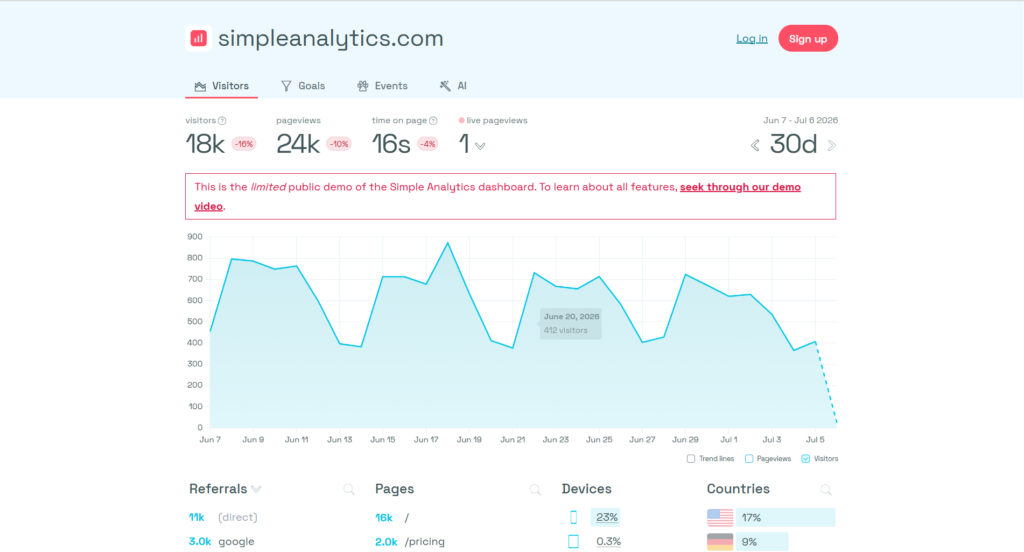
Task: Go to previous 30d period arrow
Action: 755,146
